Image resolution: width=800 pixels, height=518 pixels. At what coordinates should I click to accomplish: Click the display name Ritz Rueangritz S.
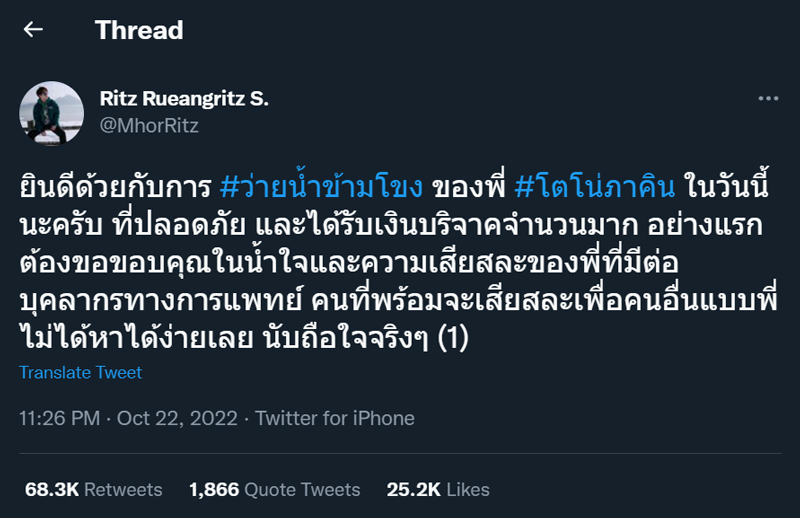click(185, 99)
